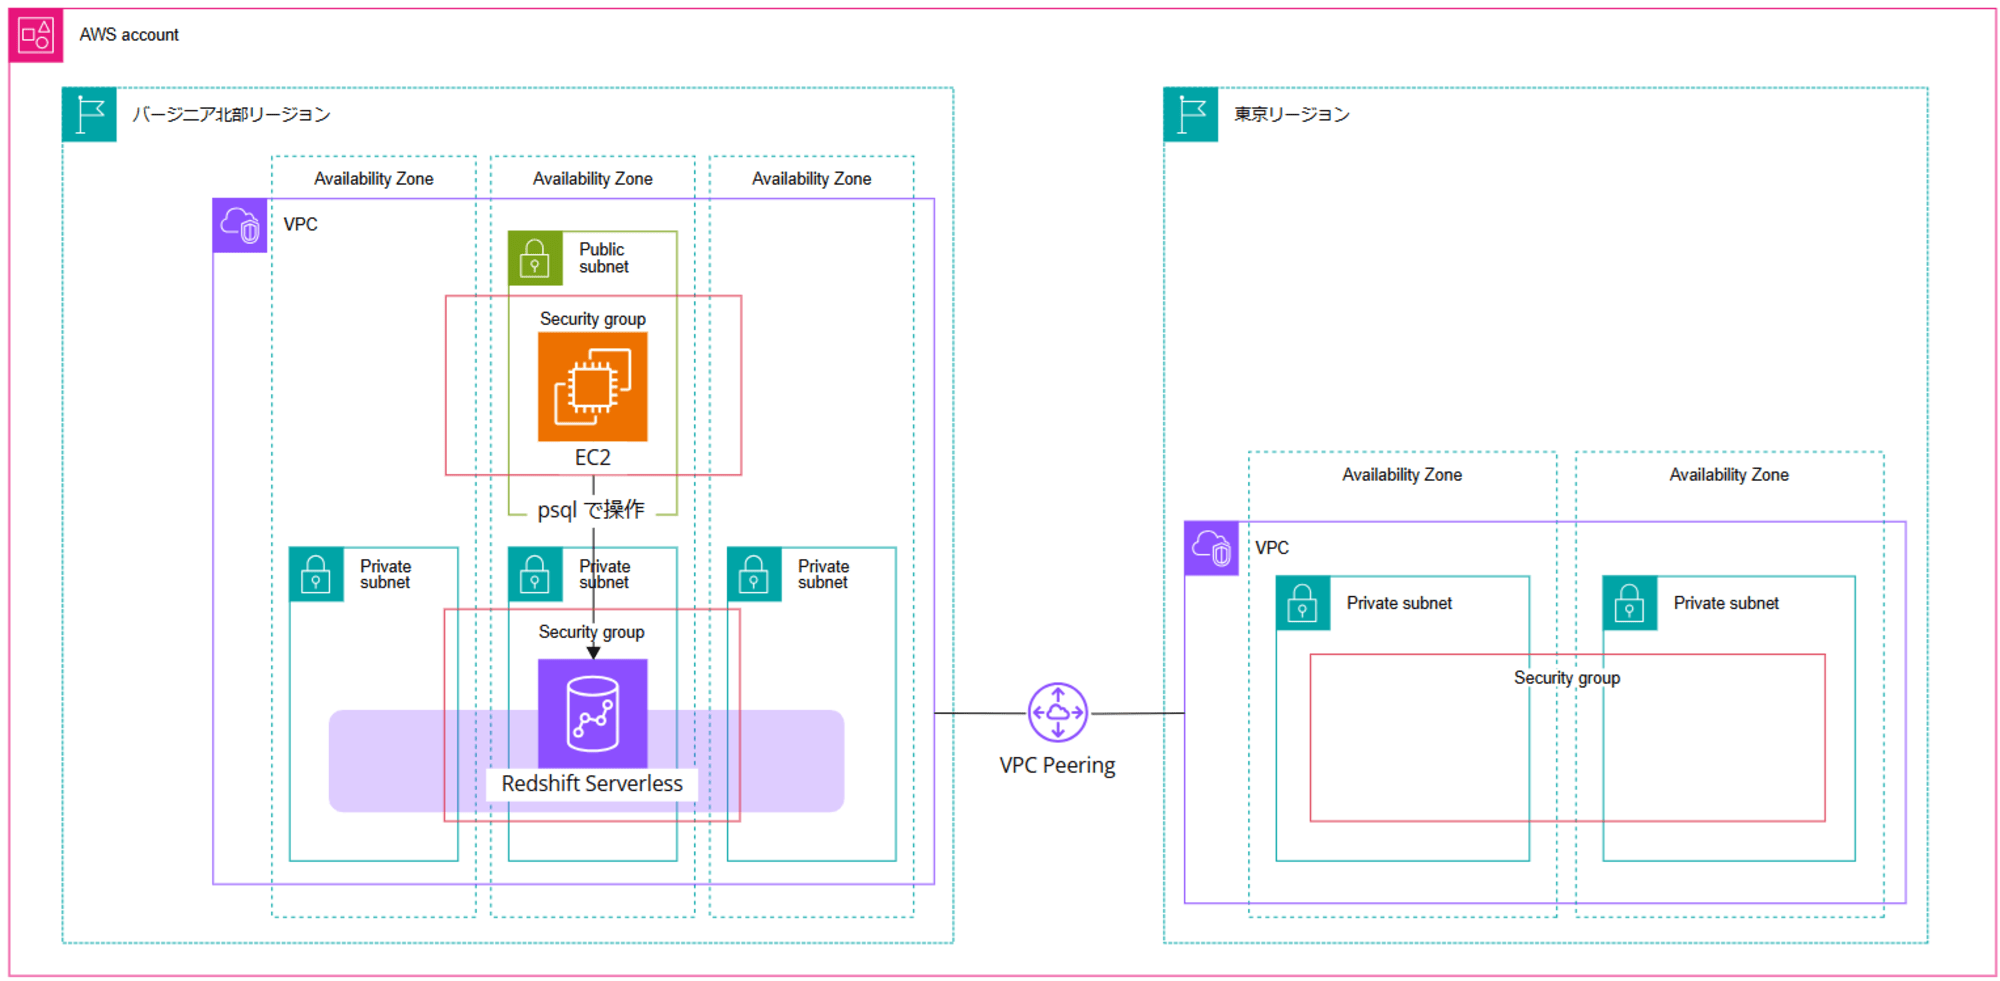Select the Virginia region flag icon
This screenshot has width=2000, height=981.
pos(89,114)
